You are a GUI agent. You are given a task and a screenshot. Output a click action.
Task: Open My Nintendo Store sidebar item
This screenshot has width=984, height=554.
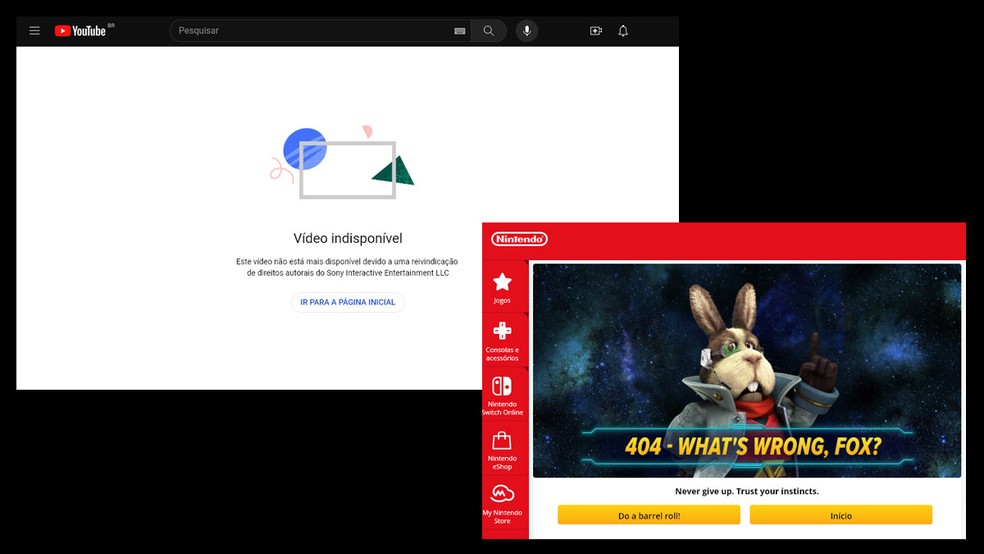tap(502, 504)
